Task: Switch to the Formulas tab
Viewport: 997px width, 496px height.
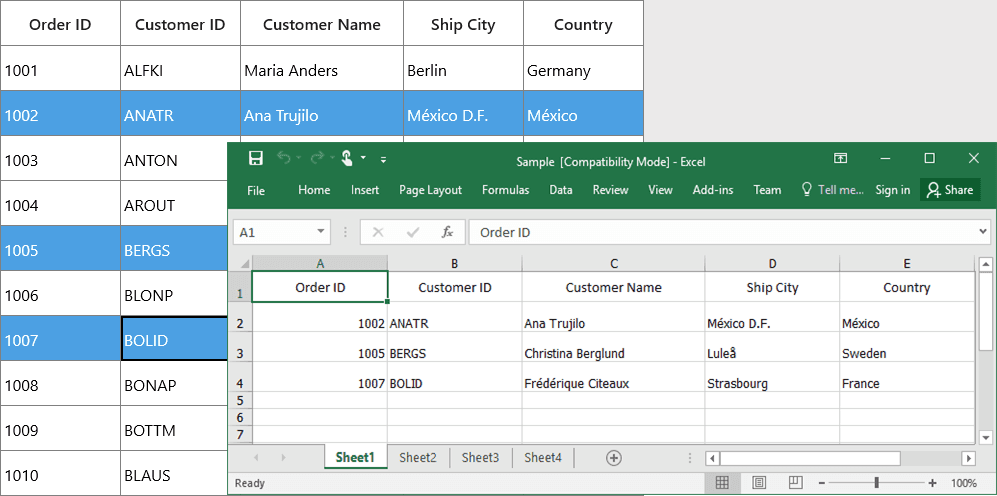Action: coord(505,189)
